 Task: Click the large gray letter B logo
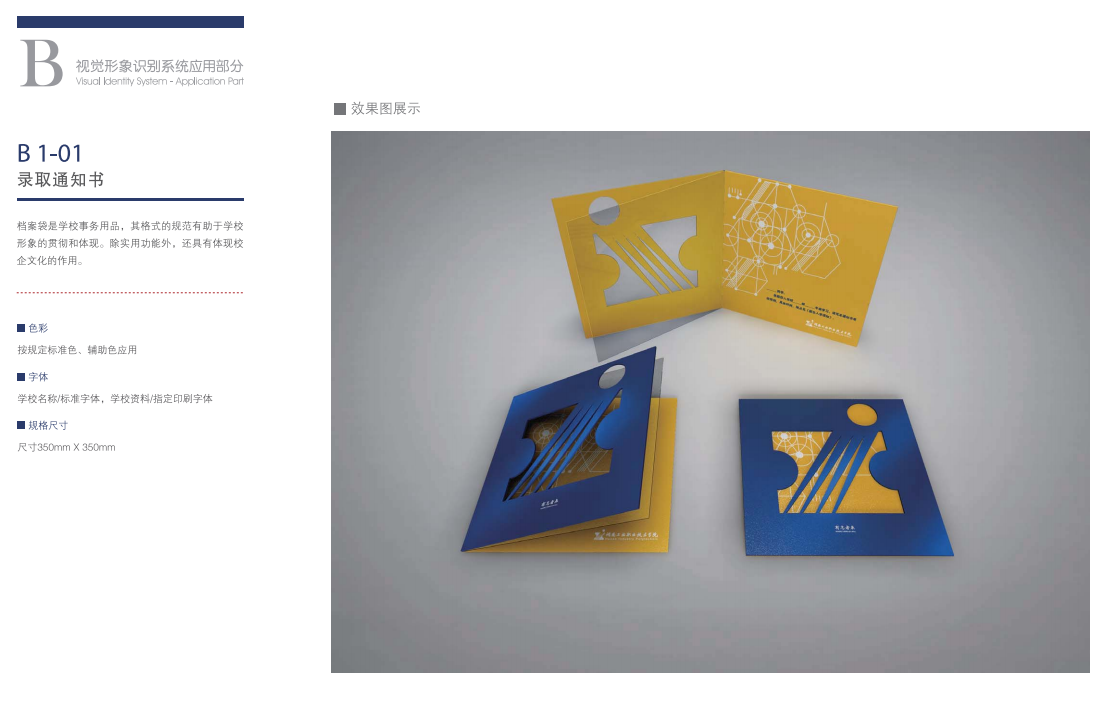point(41,63)
